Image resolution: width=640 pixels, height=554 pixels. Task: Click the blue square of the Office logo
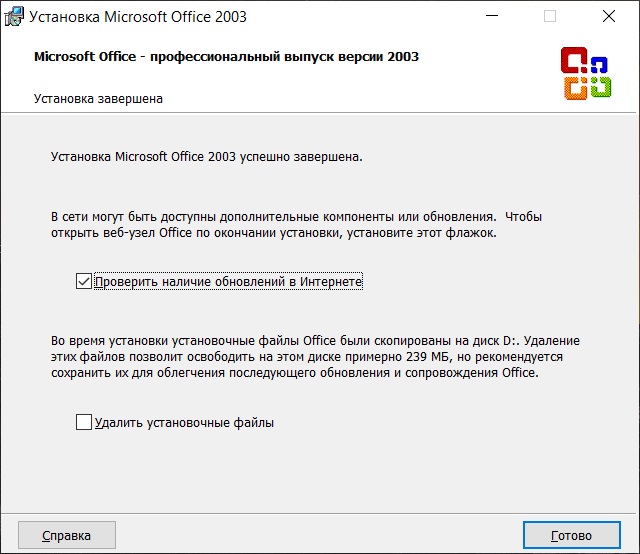[599, 65]
